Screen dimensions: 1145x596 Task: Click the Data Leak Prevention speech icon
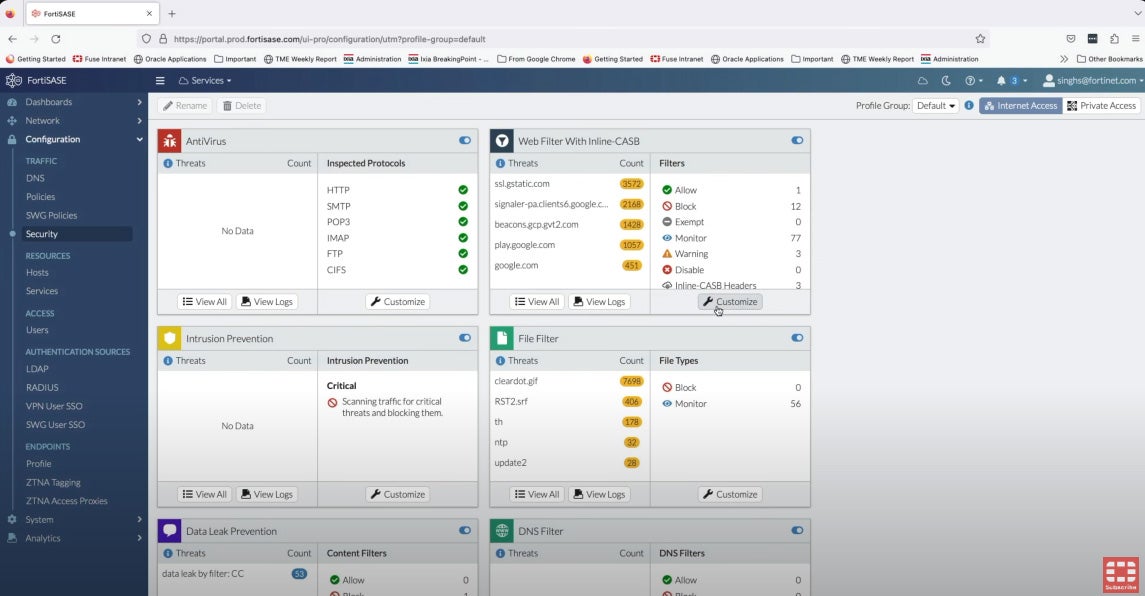tap(169, 531)
